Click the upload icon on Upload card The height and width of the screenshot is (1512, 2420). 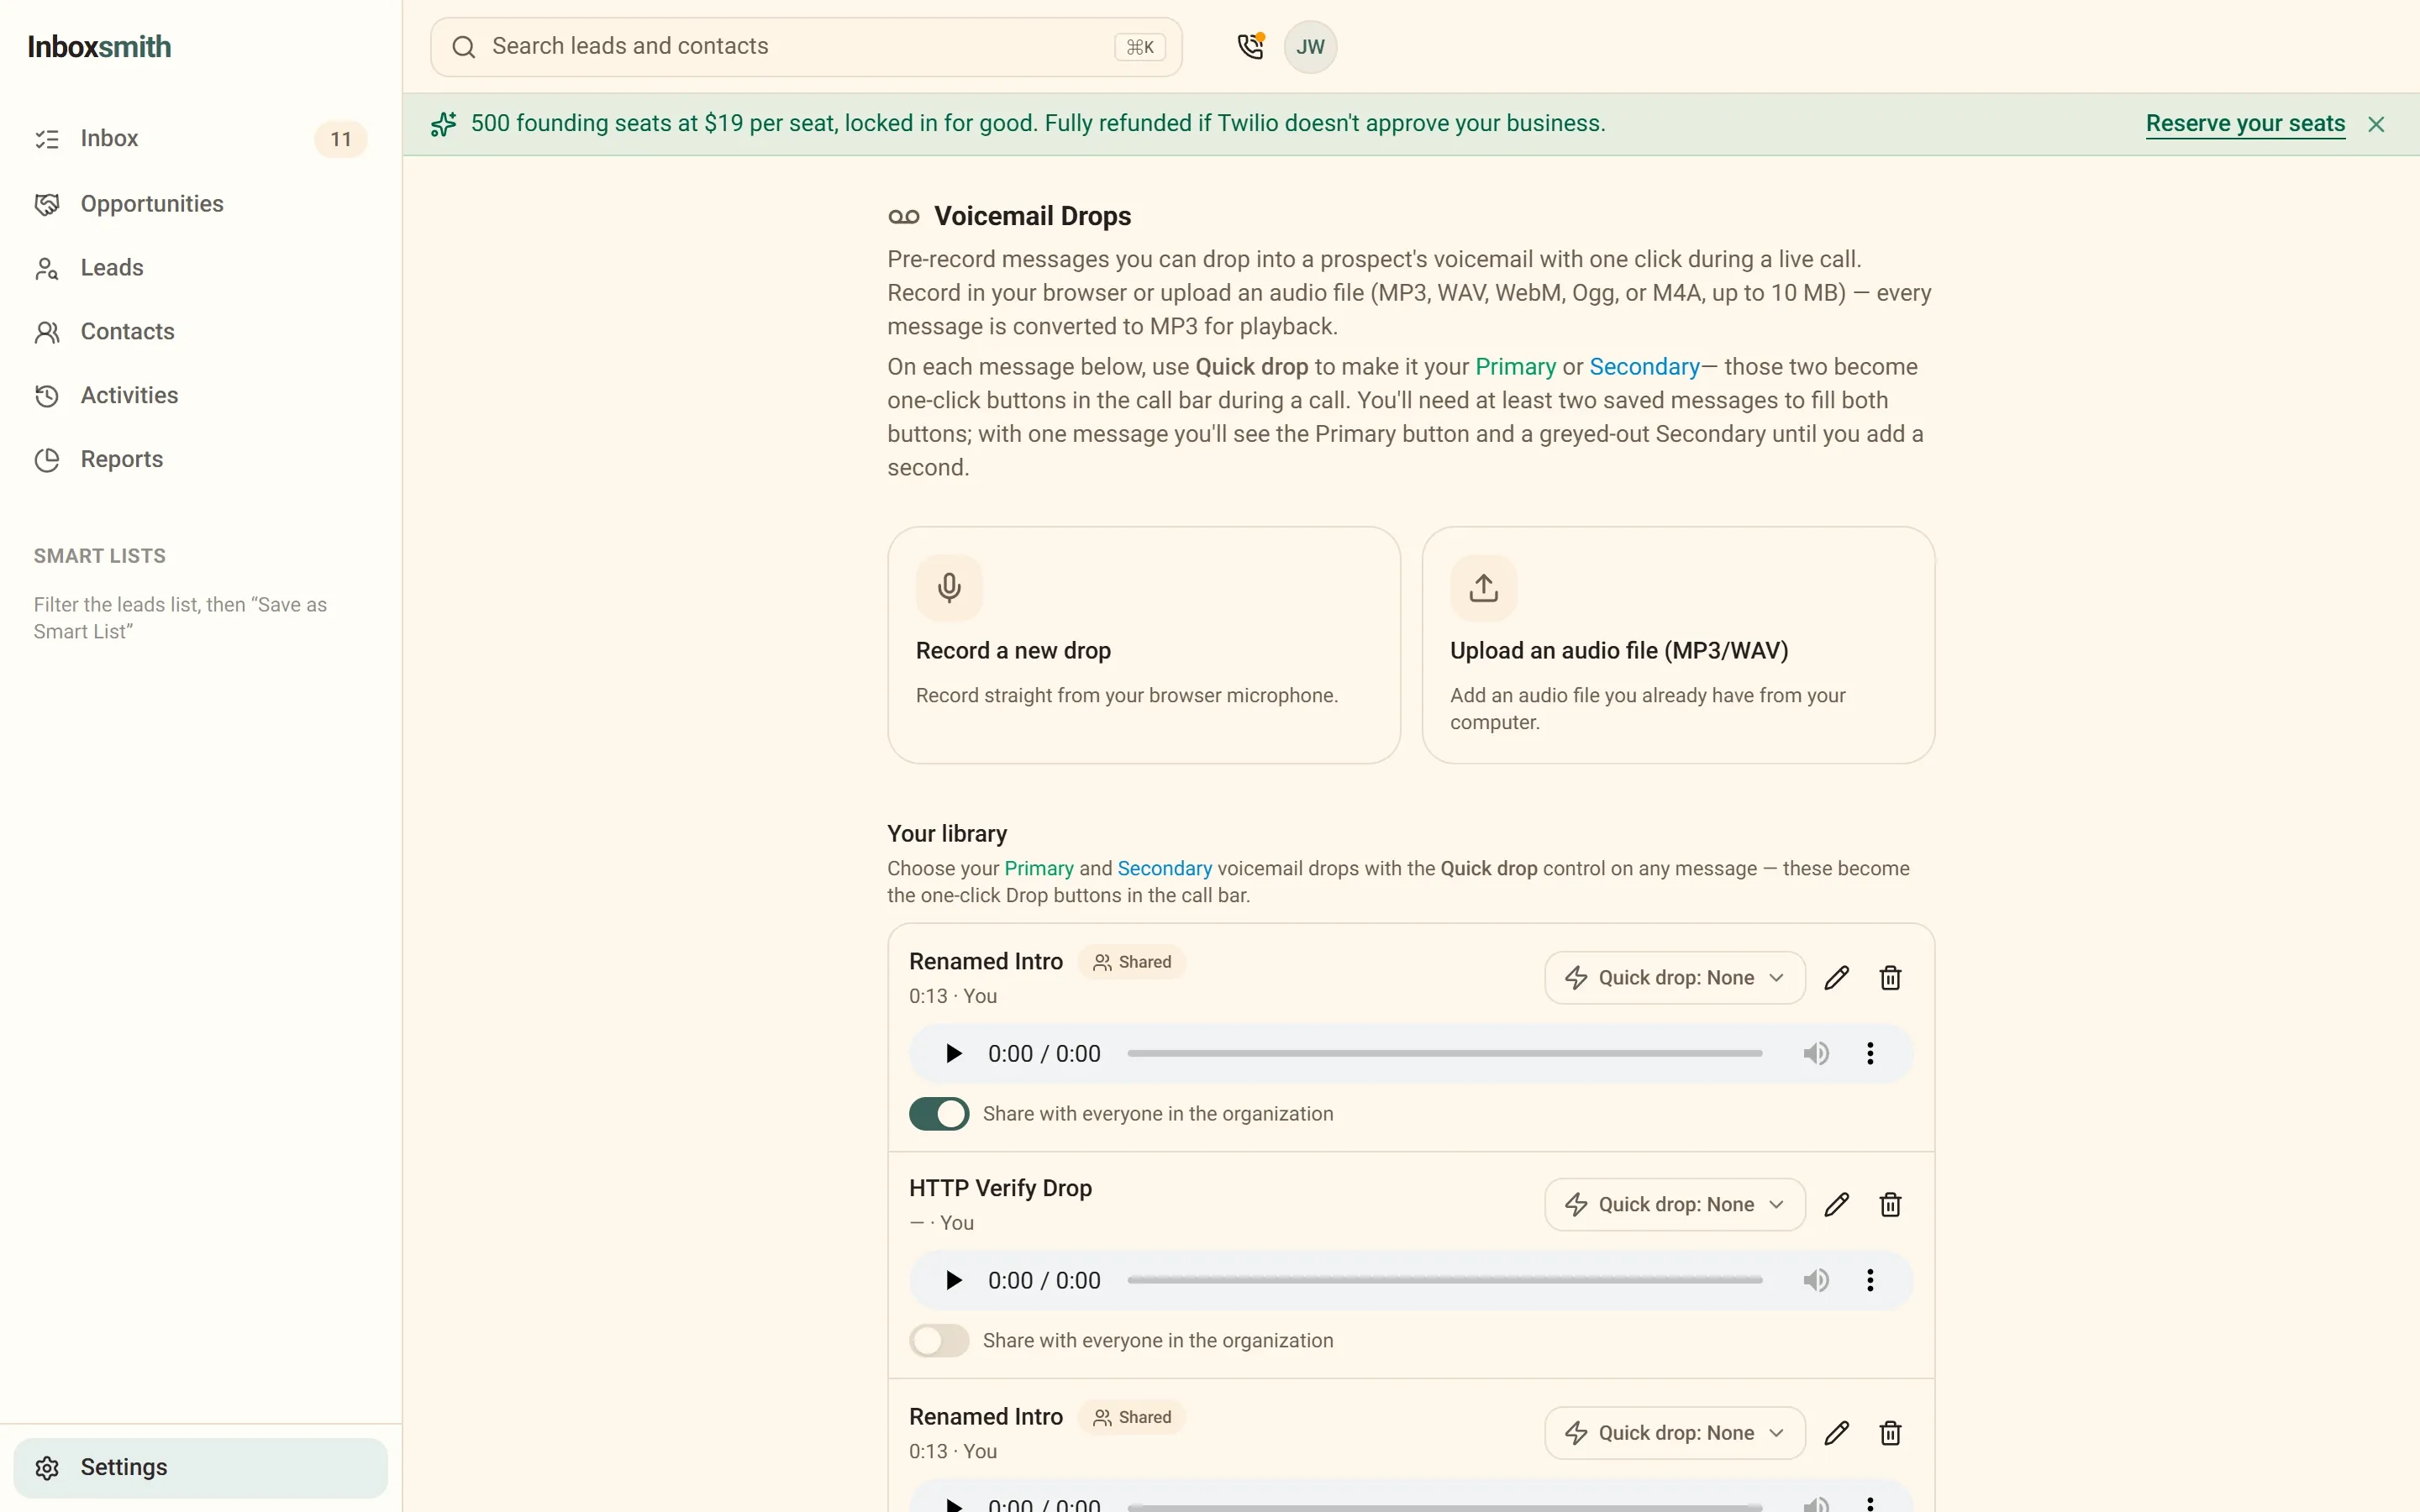point(1483,588)
